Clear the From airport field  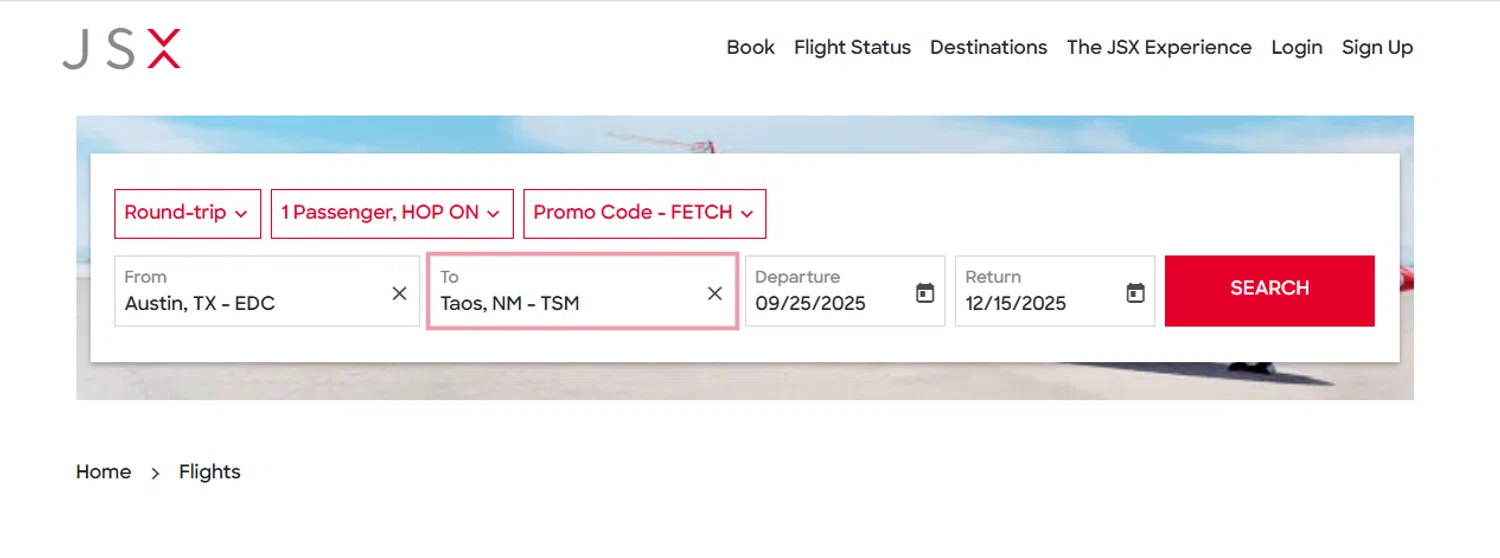pos(399,293)
